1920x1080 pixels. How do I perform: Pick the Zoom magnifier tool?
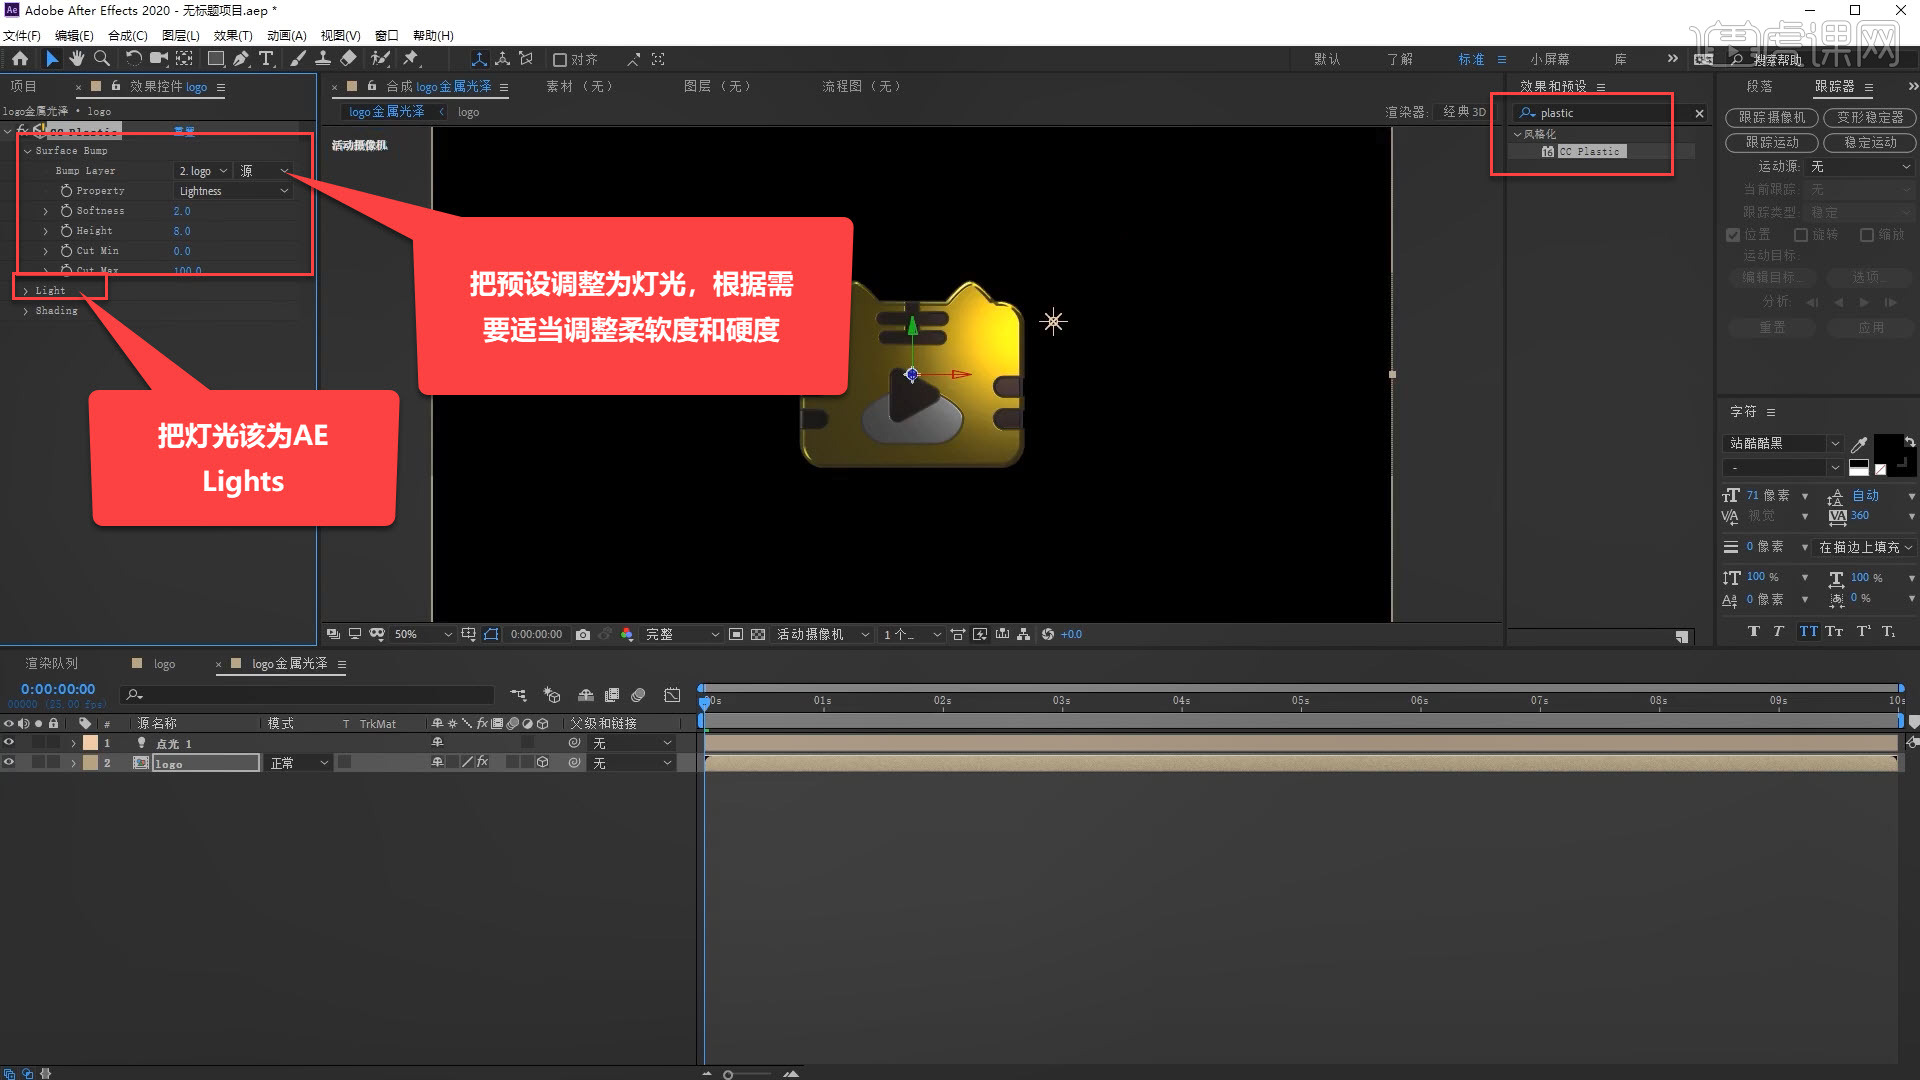(102, 59)
